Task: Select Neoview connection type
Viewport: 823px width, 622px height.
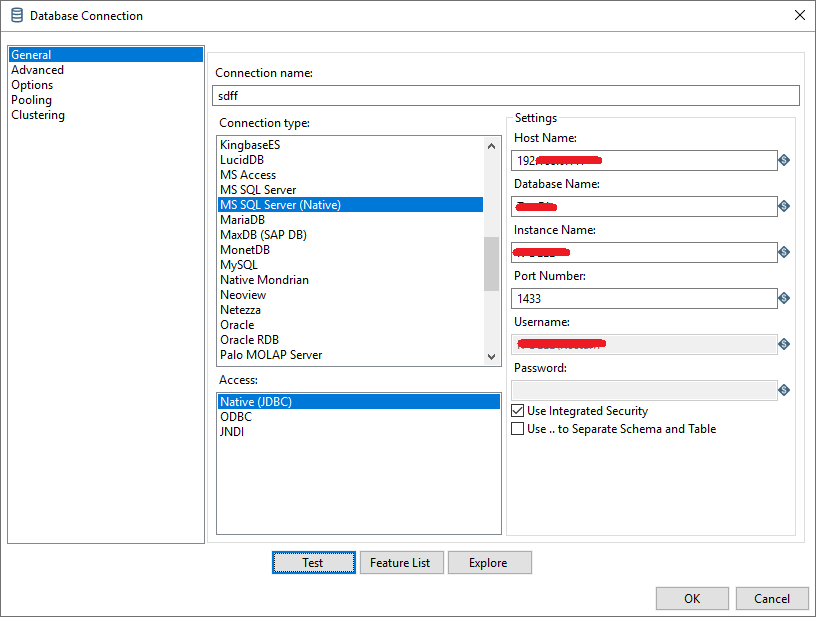Action: point(353,297)
